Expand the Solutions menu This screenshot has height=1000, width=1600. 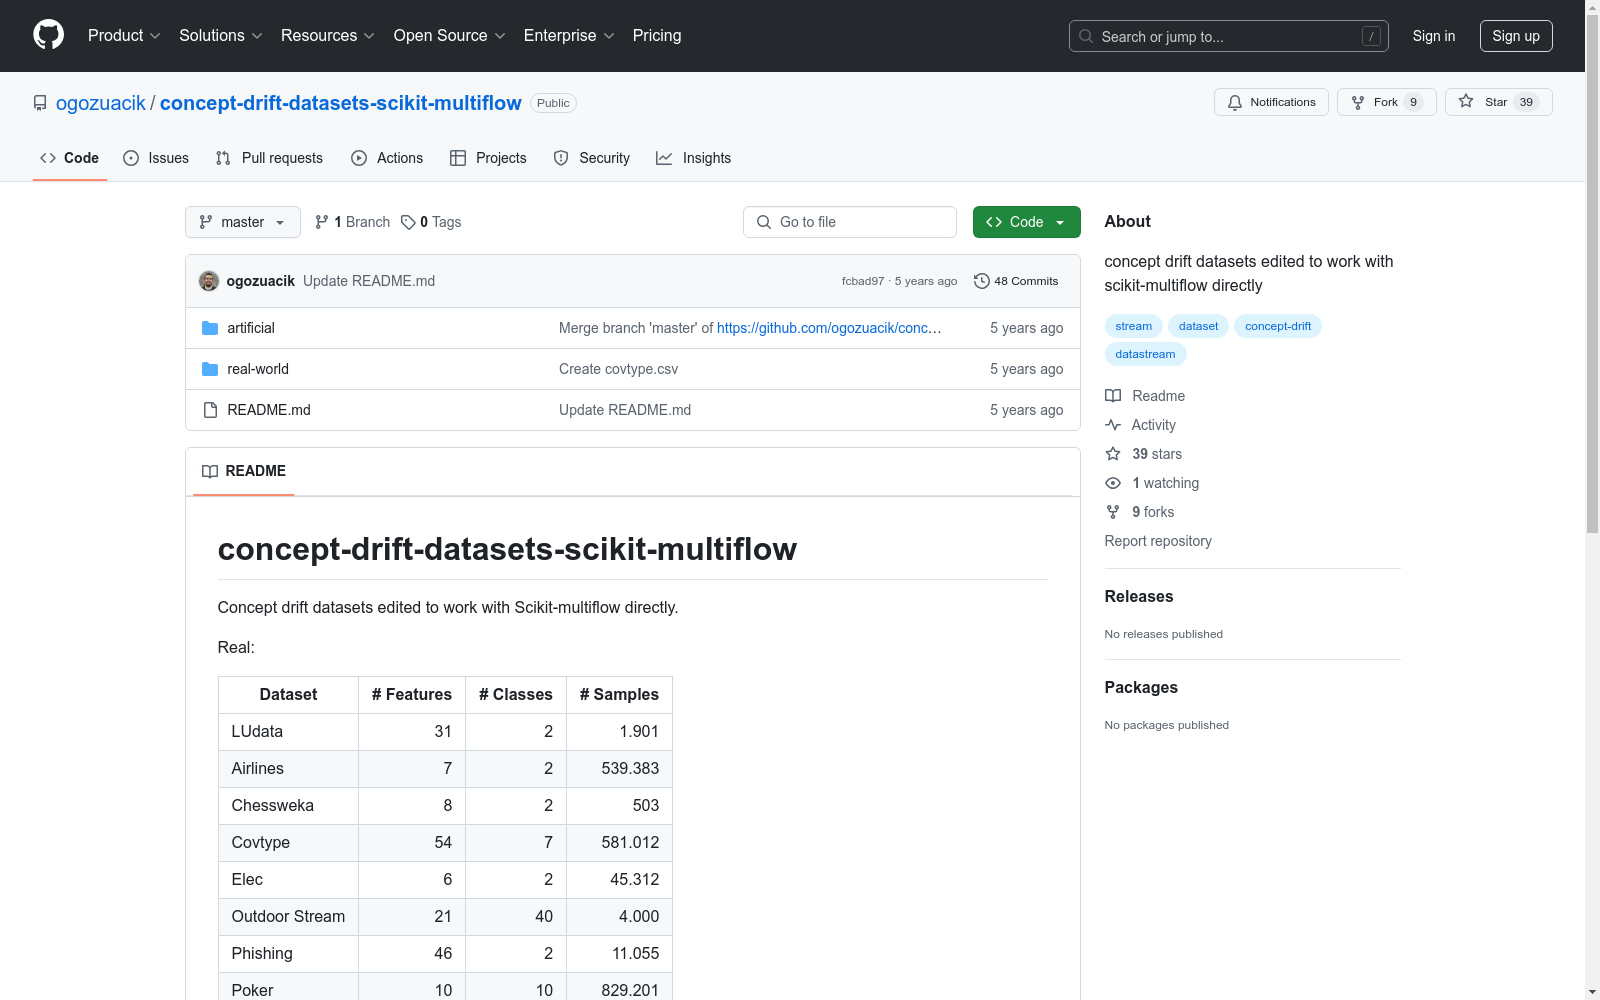pos(221,36)
